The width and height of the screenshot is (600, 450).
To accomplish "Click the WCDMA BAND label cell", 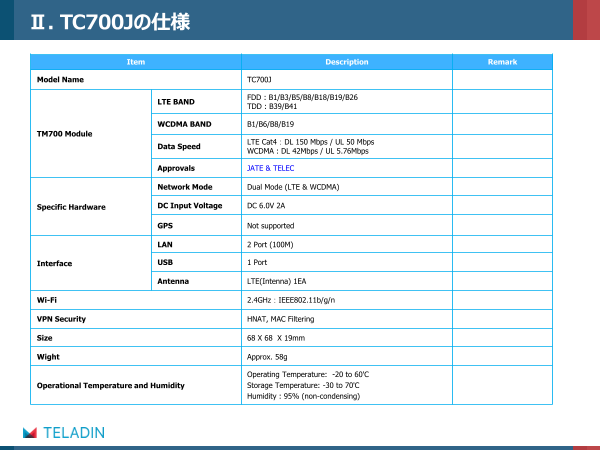I will tap(184, 124).
